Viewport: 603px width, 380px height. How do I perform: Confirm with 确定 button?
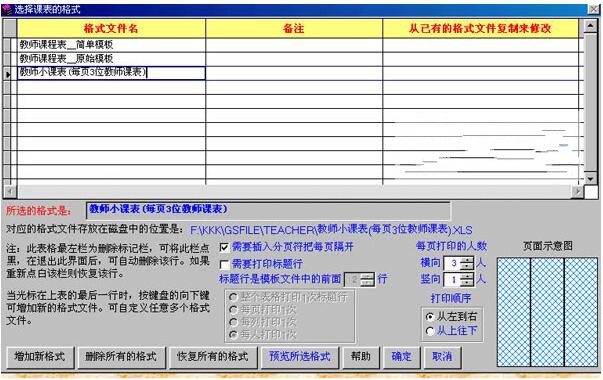[402, 357]
